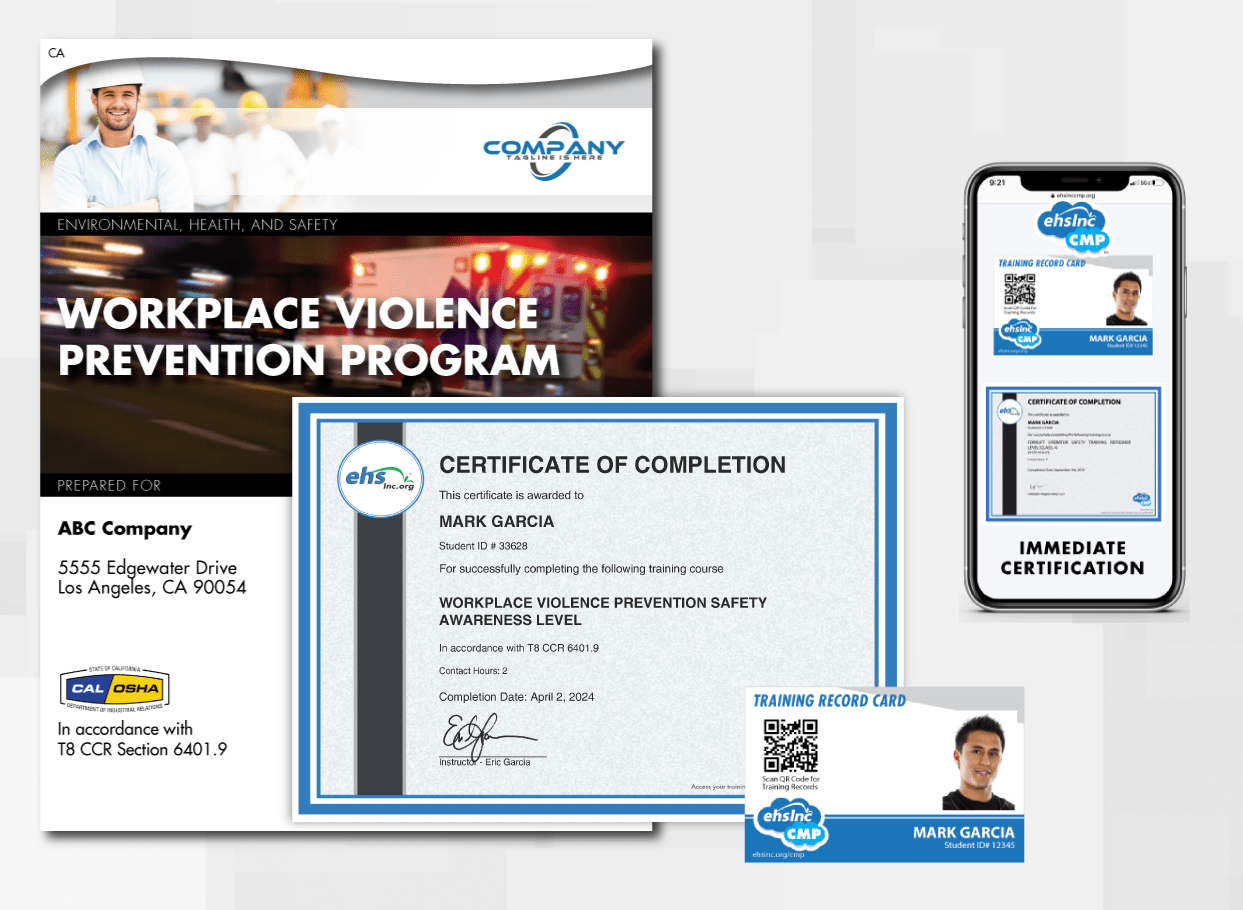Viewport: 1243px width, 910px height.
Task: Click the 'Instructor - Eric Garcia' caption
Action: coord(485,763)
